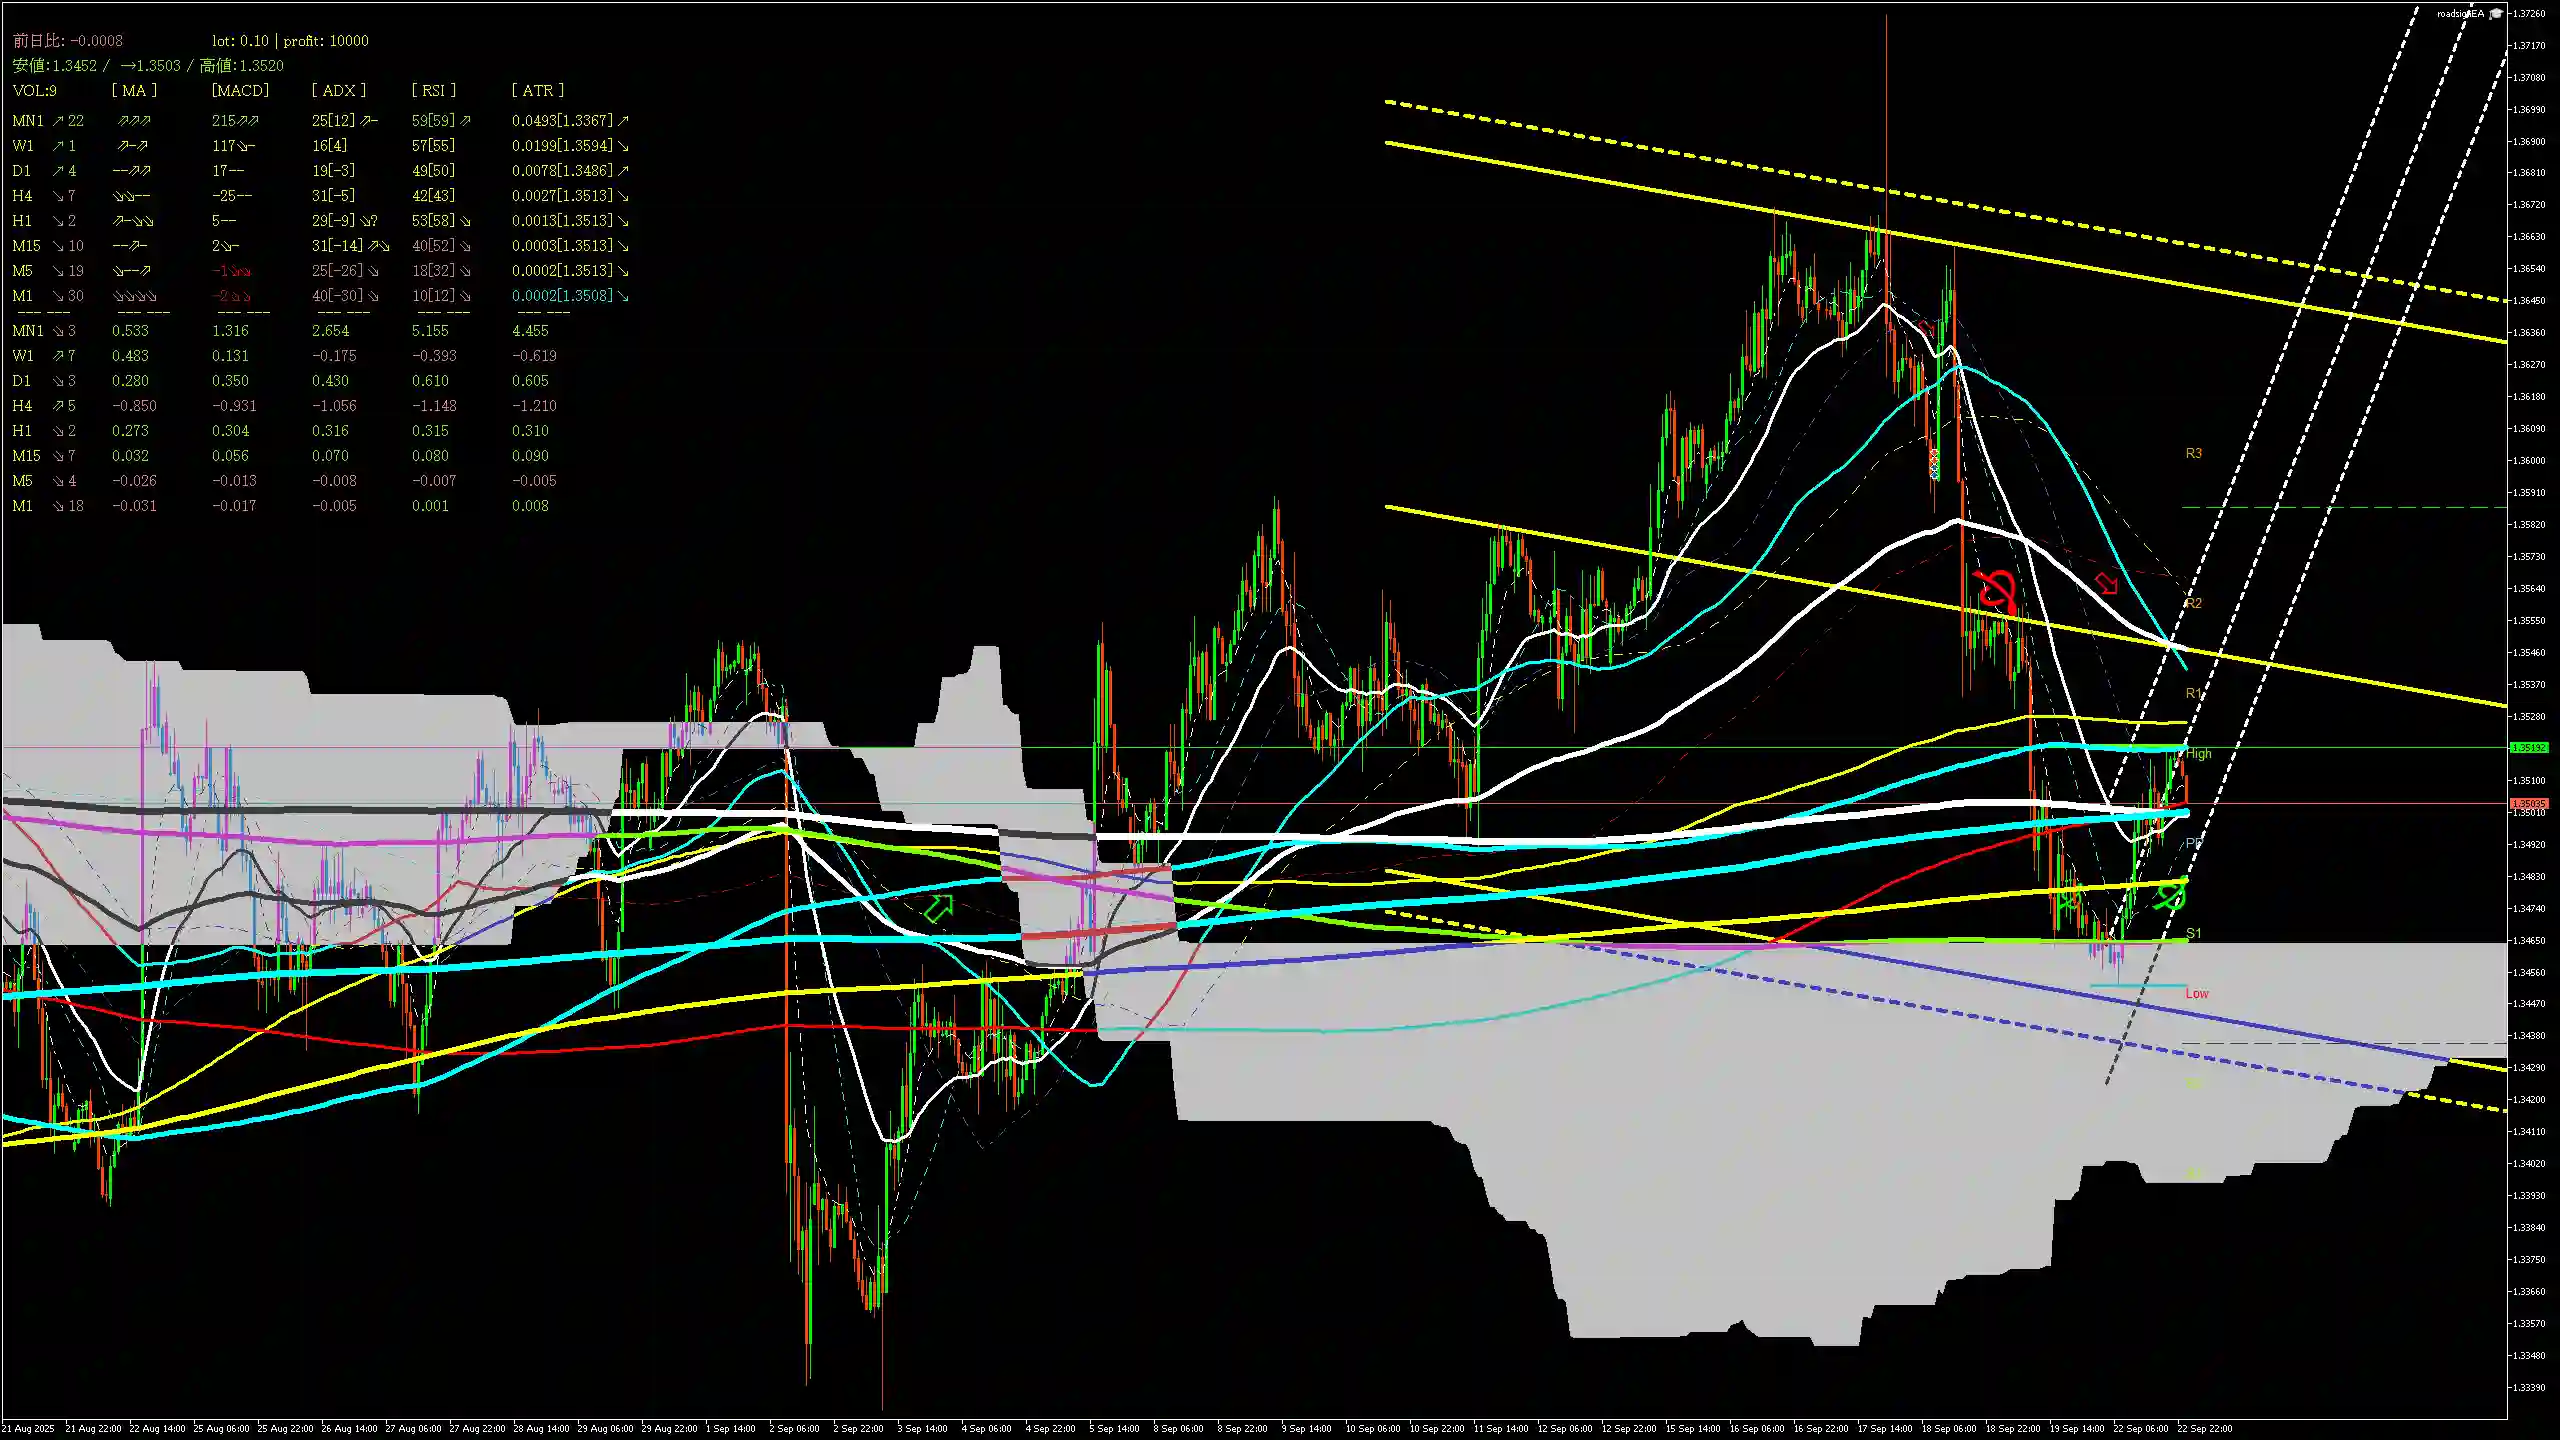Select the red crossed-circle sell marker
Viewport: 2560px width, 1440px height.
click(x=1997, y=589)
